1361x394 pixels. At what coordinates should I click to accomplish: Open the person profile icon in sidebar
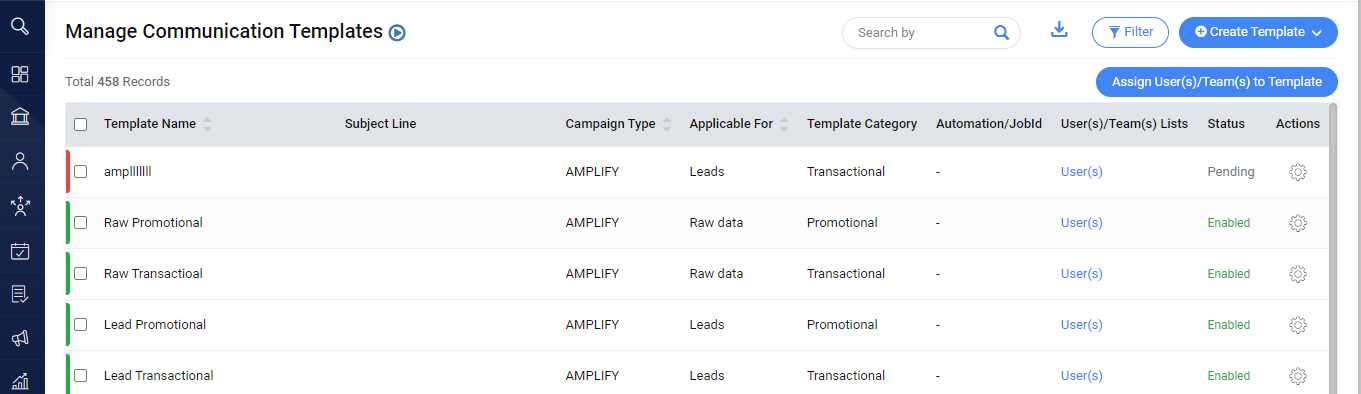[x=20, y=162]
